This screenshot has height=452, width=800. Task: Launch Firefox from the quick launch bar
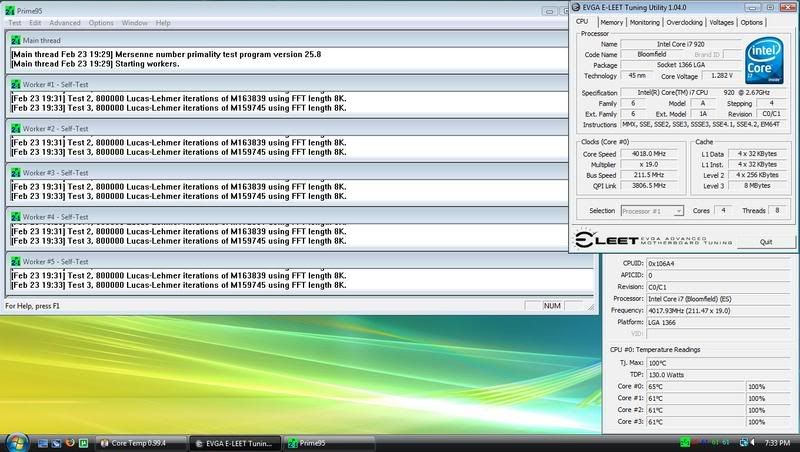pos(70,443)
